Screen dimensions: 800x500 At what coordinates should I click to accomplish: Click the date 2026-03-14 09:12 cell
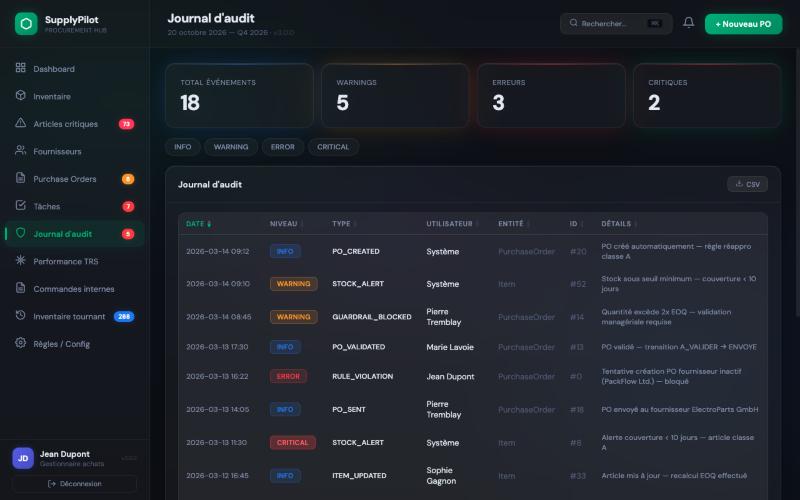point(218,251)
